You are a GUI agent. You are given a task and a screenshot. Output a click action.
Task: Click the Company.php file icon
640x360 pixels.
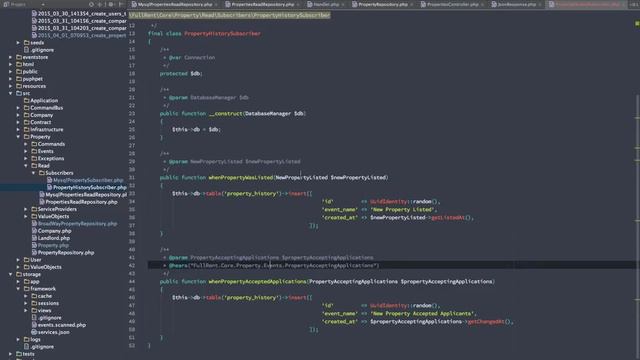click(34, 231)
